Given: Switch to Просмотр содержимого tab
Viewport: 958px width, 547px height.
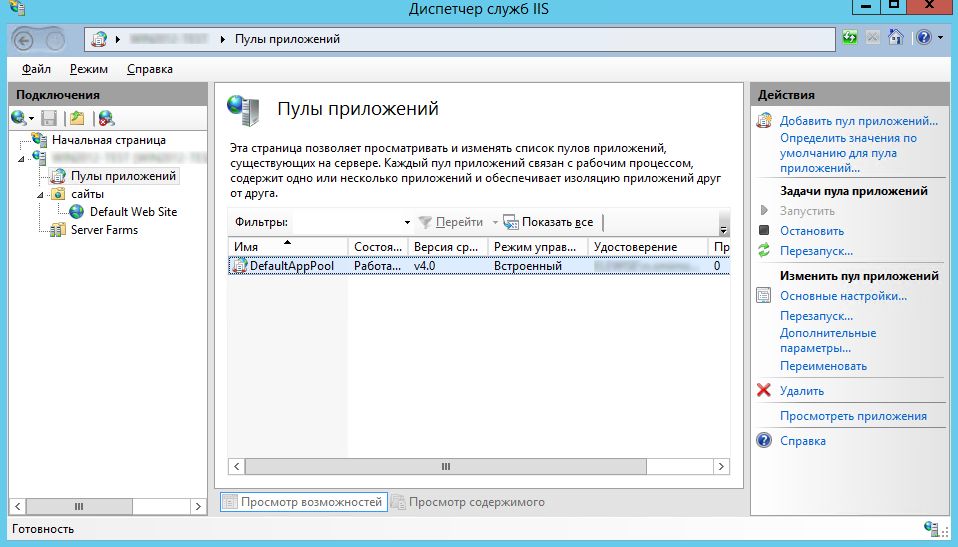Looking at the screenshot, I should 469,502.
